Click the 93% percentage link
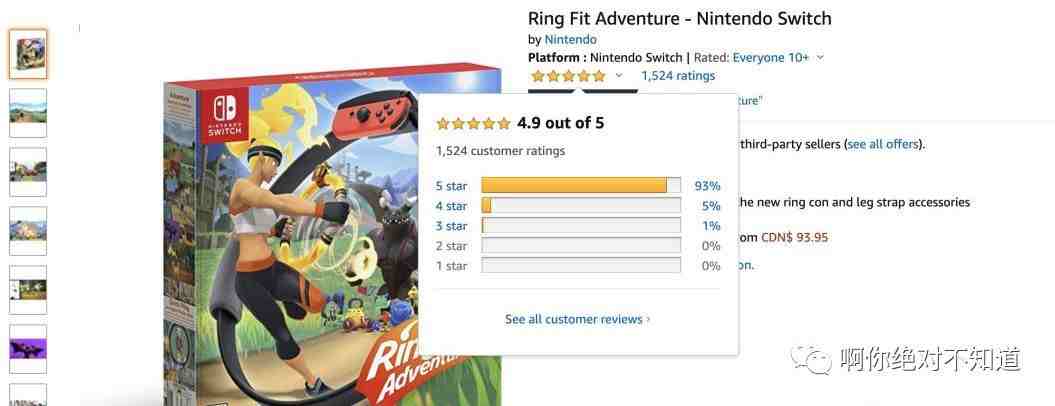Image resolution: width=1055 pixels, height=406 pixels. coord(708,186)
